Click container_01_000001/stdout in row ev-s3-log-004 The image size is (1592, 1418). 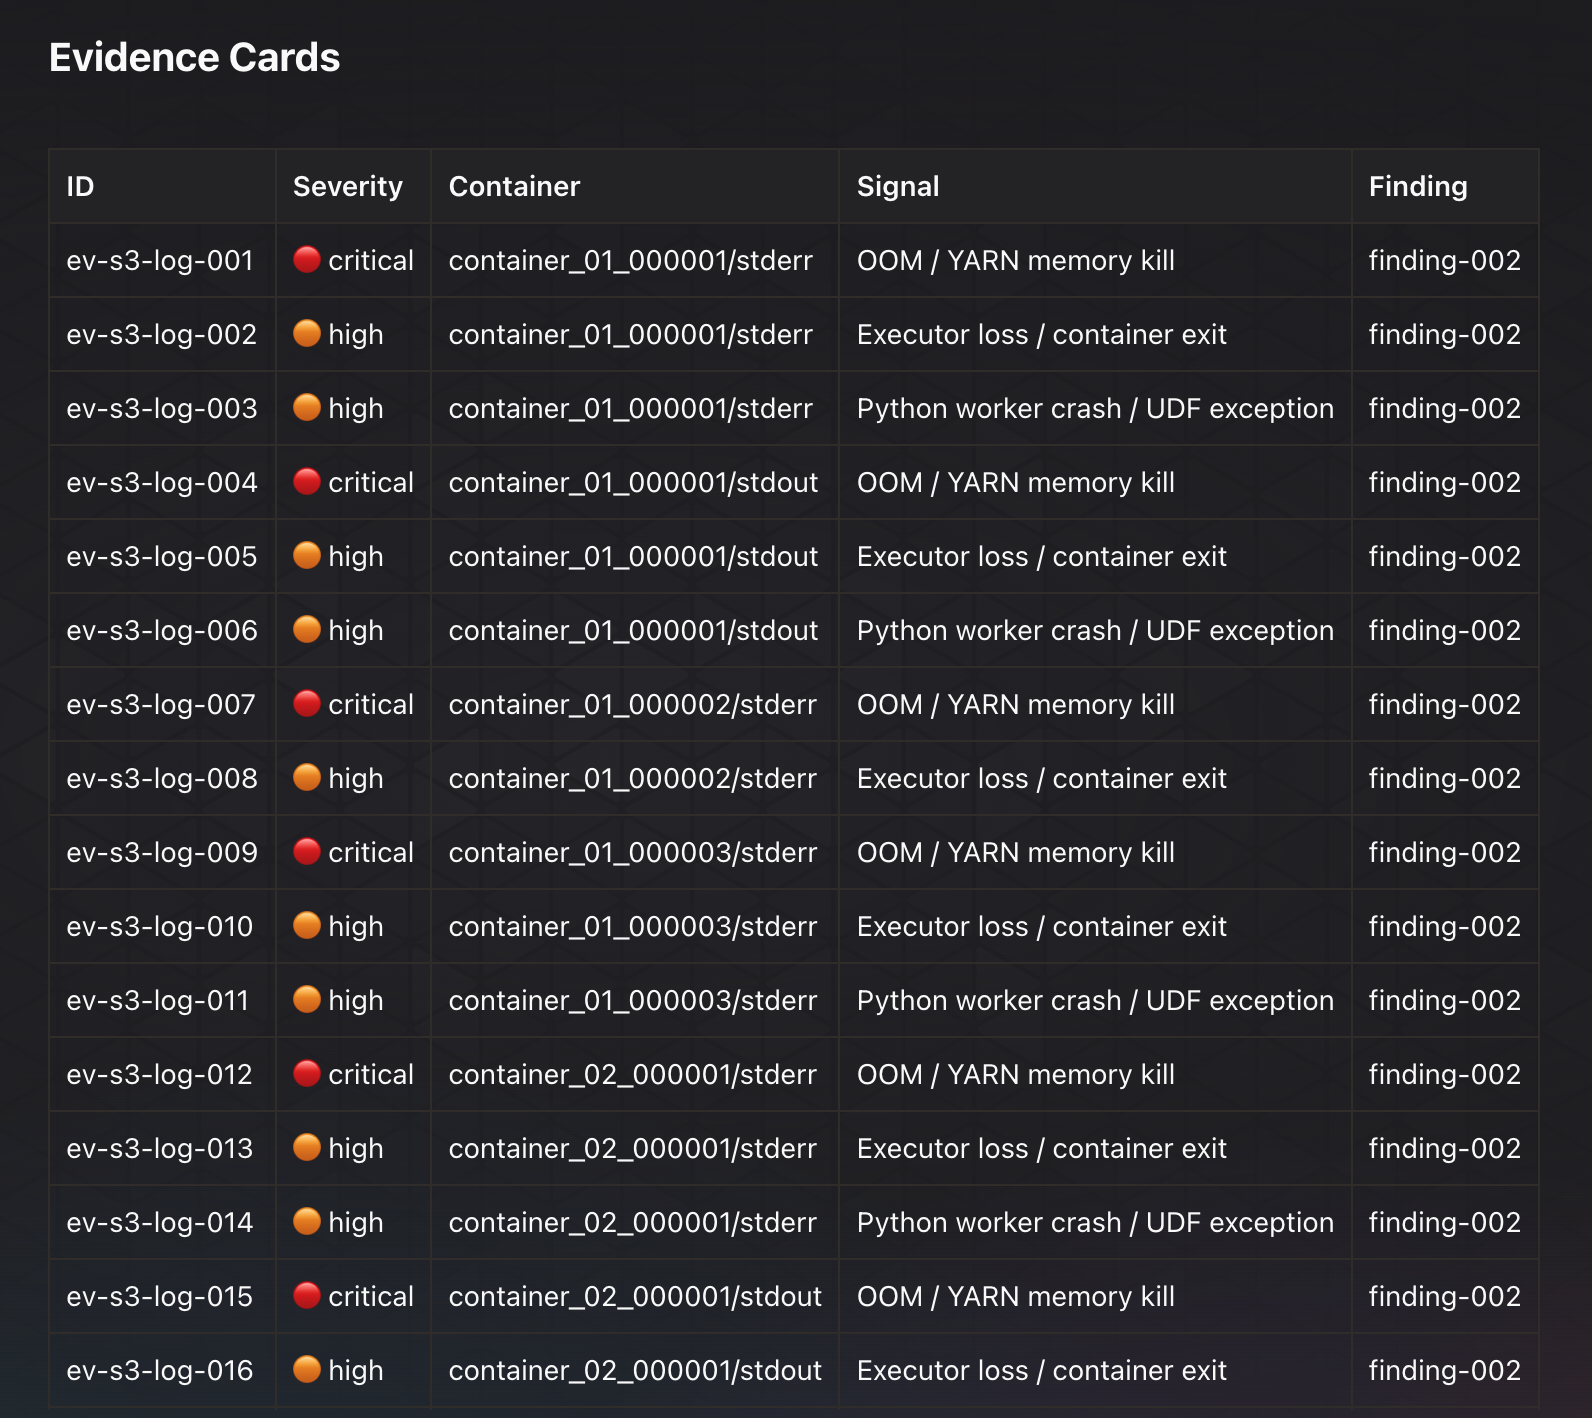(634, 482)
